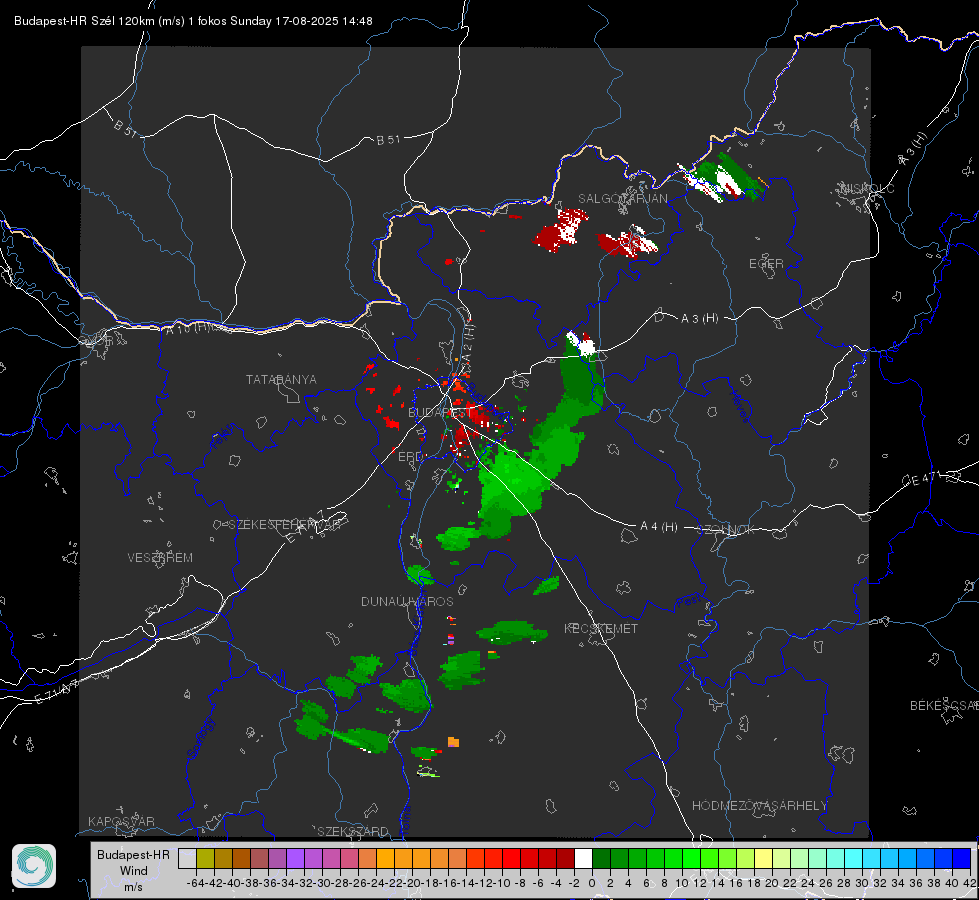Click the '-64' value on the legend scale
979x900 pixels.
[196, 883]
